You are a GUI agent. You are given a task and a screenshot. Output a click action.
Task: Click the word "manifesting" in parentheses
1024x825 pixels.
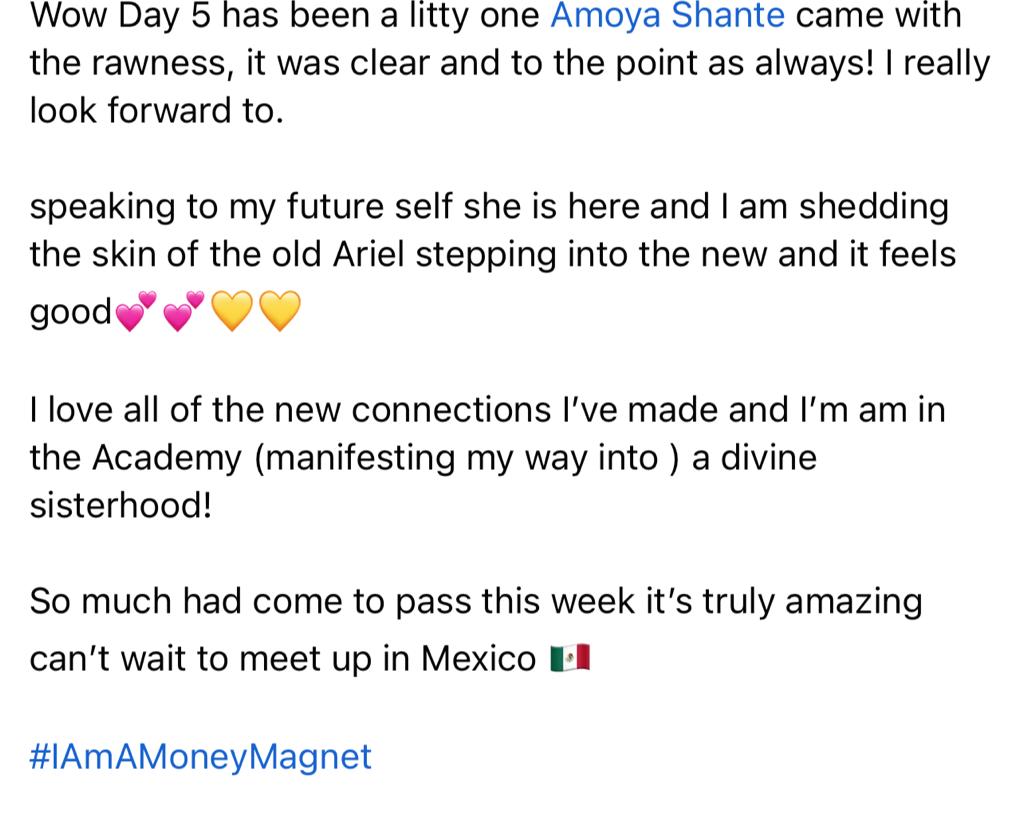coord(359,459)
